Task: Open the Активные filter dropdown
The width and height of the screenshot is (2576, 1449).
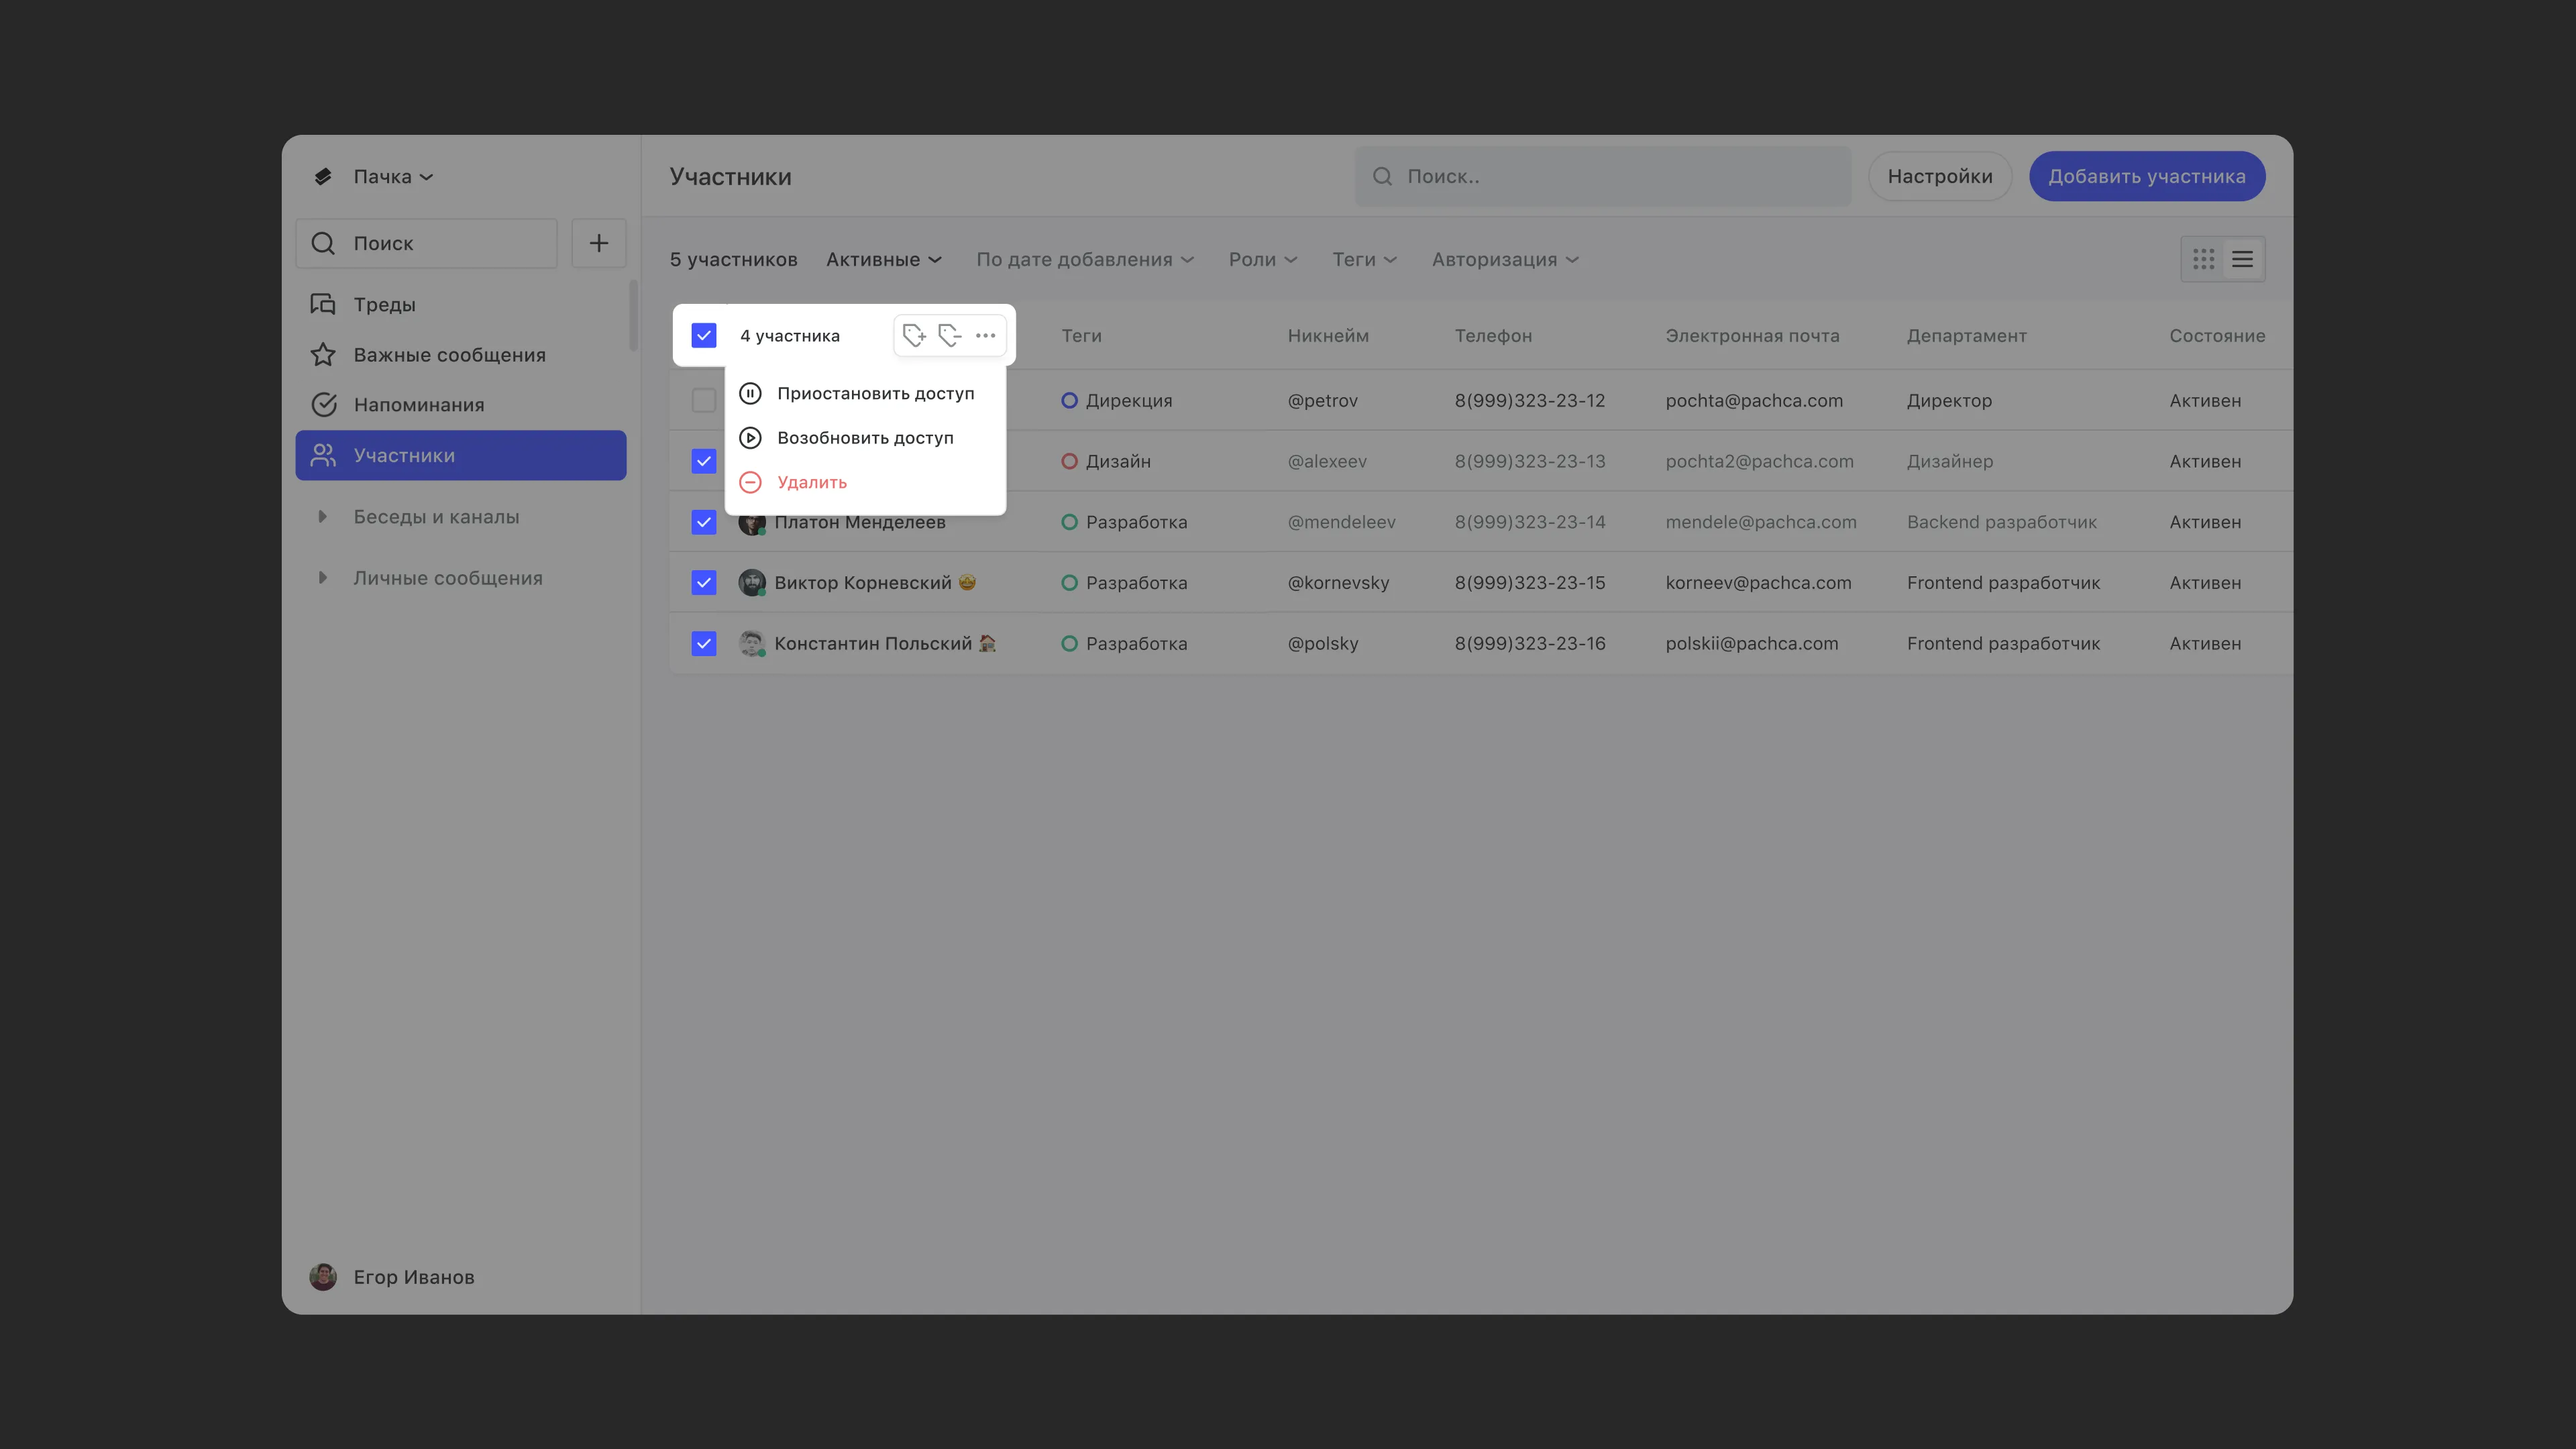Action: coord(883,260)
